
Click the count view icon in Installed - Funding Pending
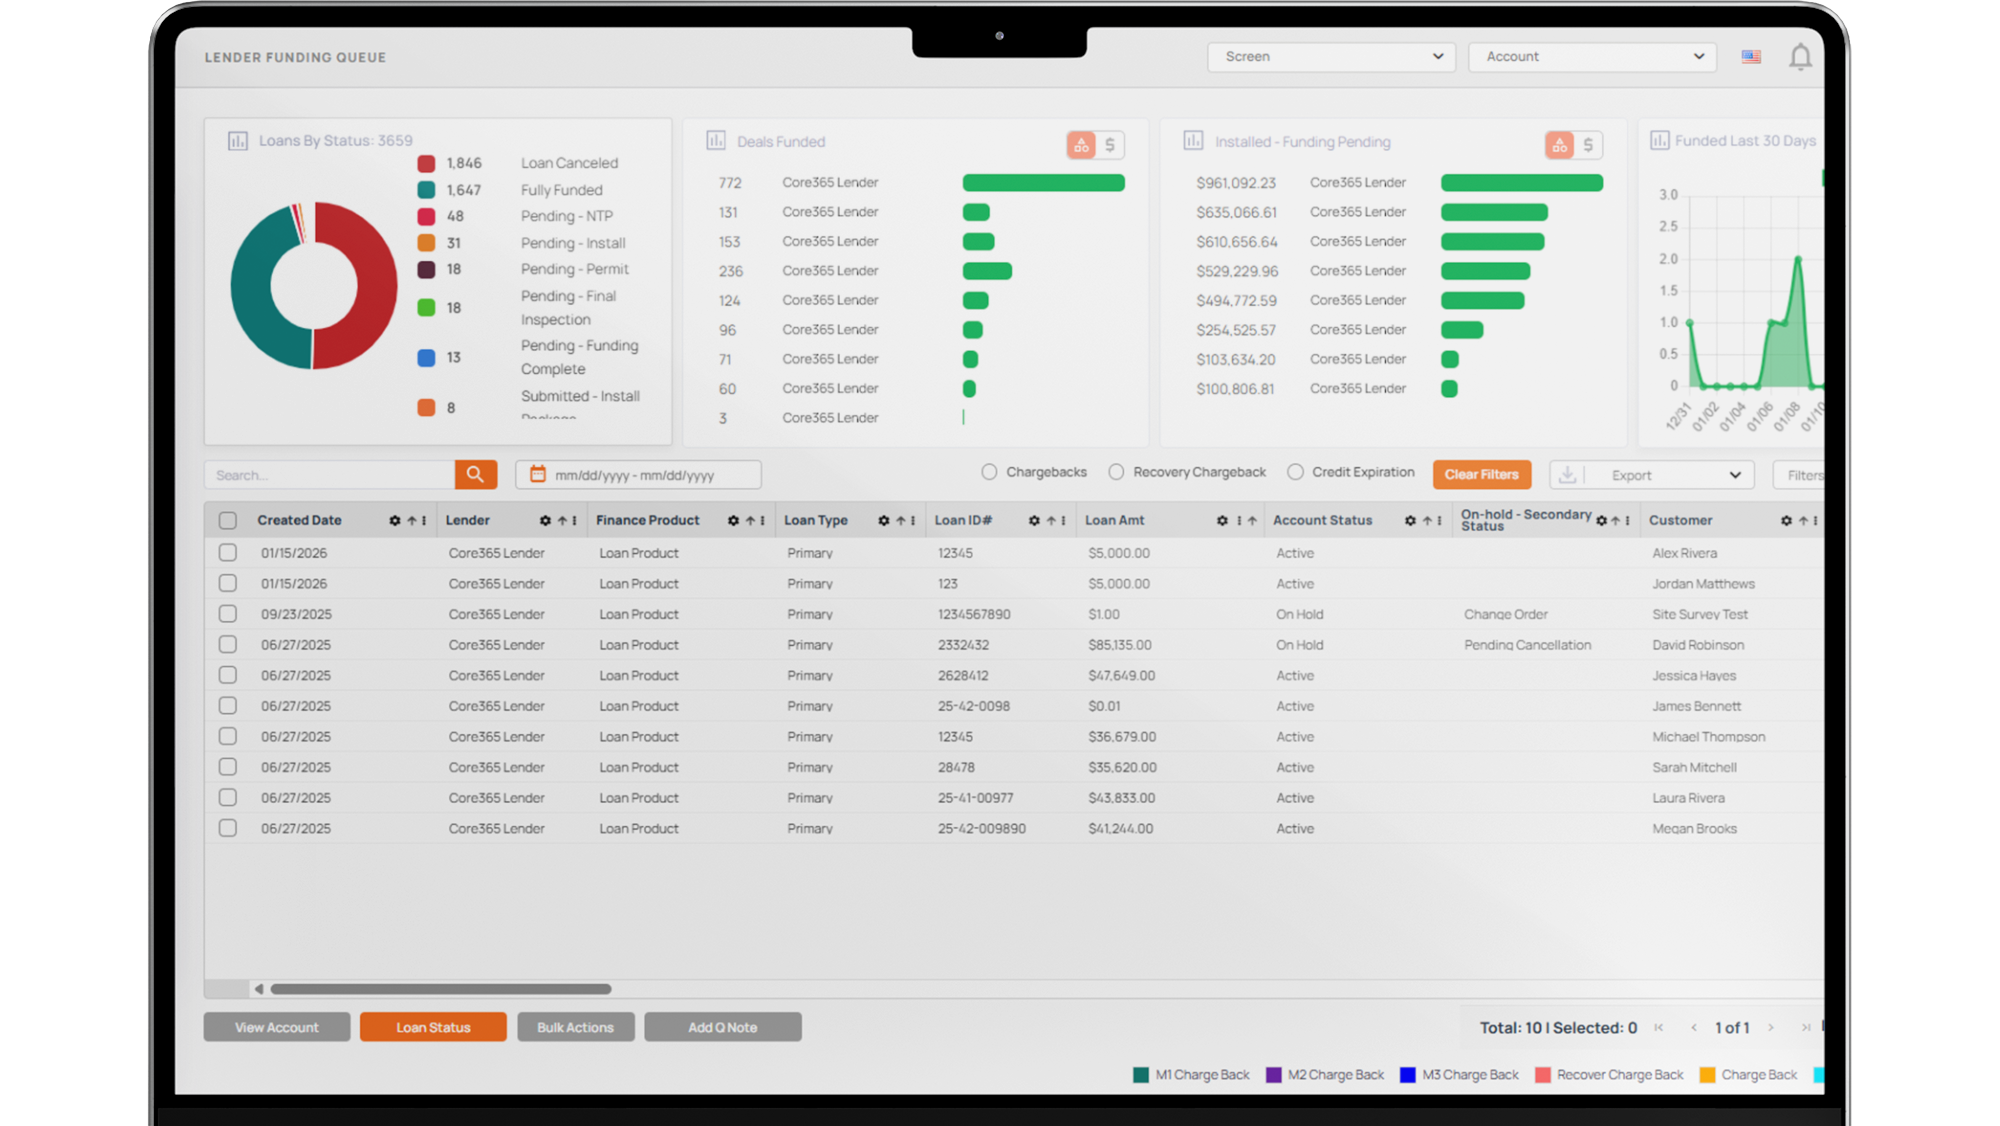[1559, 145]
